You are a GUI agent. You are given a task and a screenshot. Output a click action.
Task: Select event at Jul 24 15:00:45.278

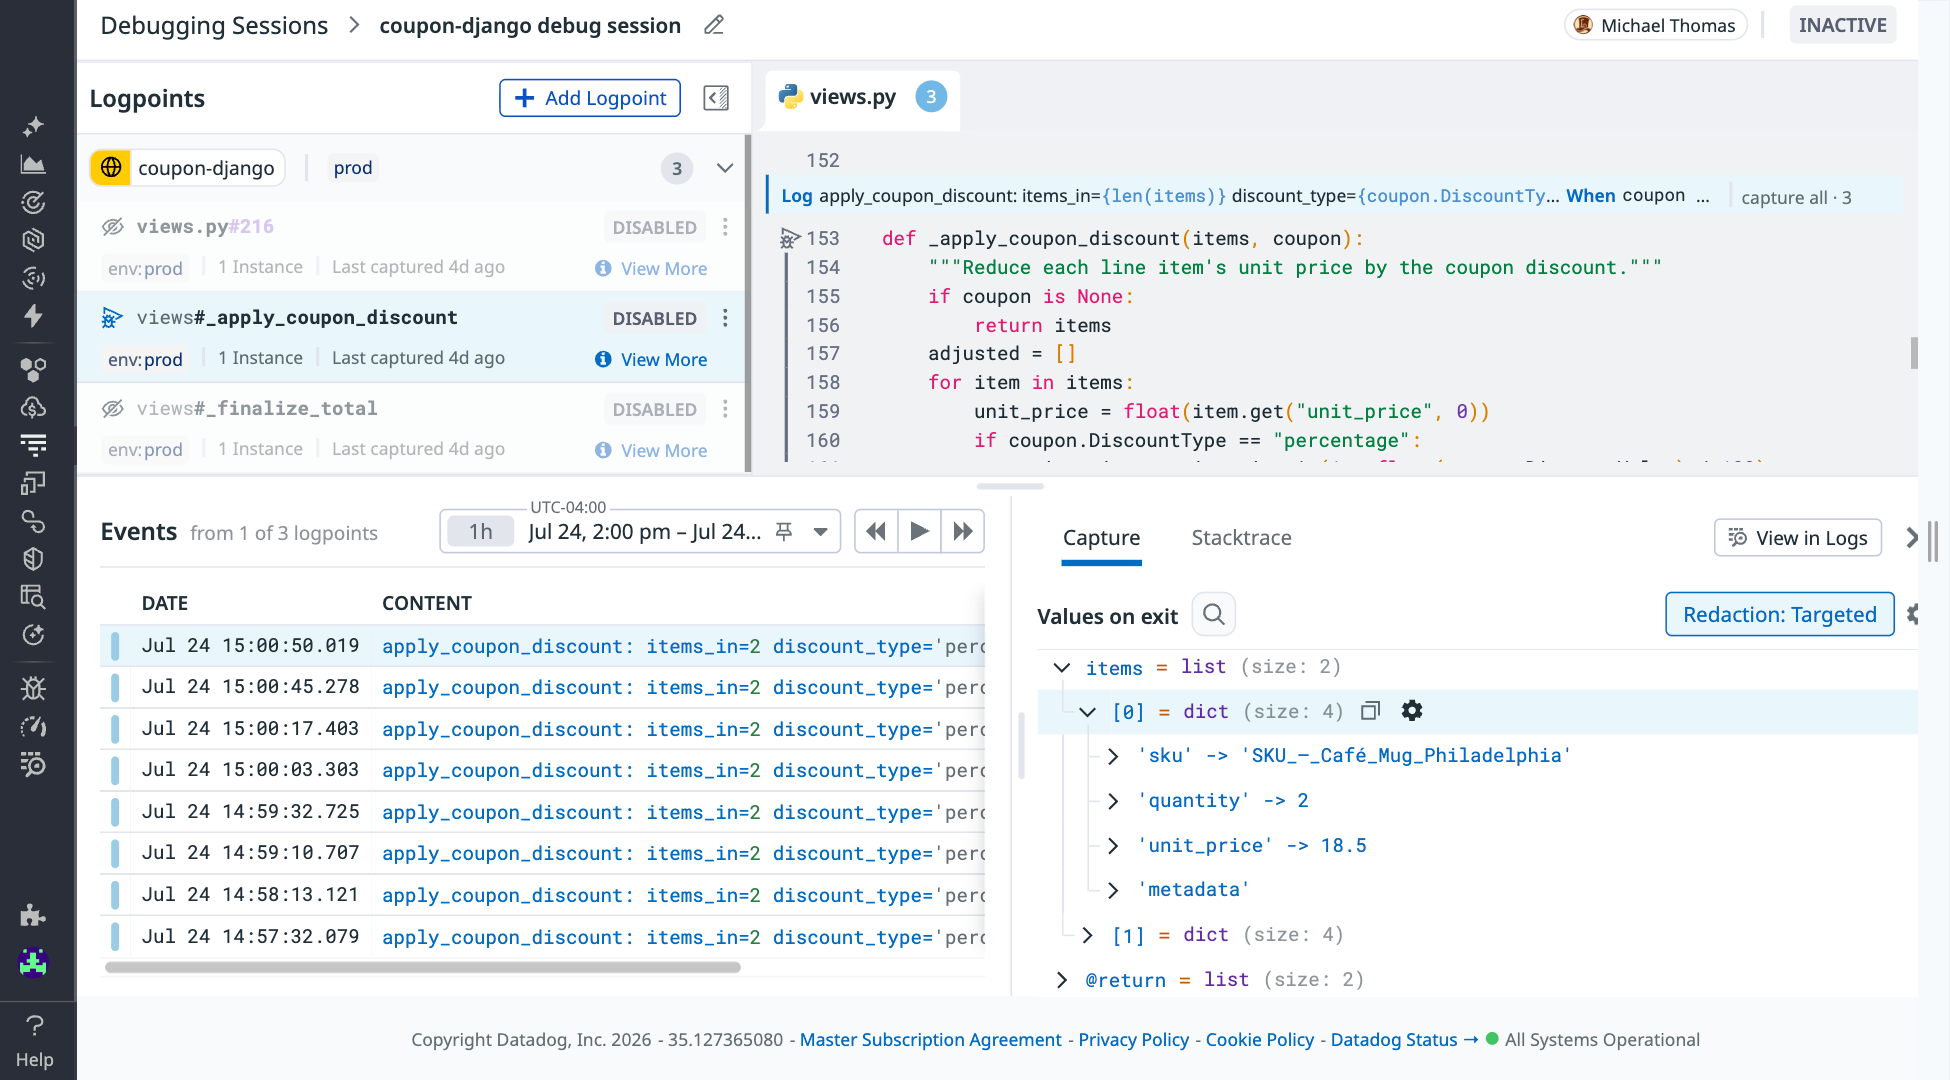(x=543, y=687)
